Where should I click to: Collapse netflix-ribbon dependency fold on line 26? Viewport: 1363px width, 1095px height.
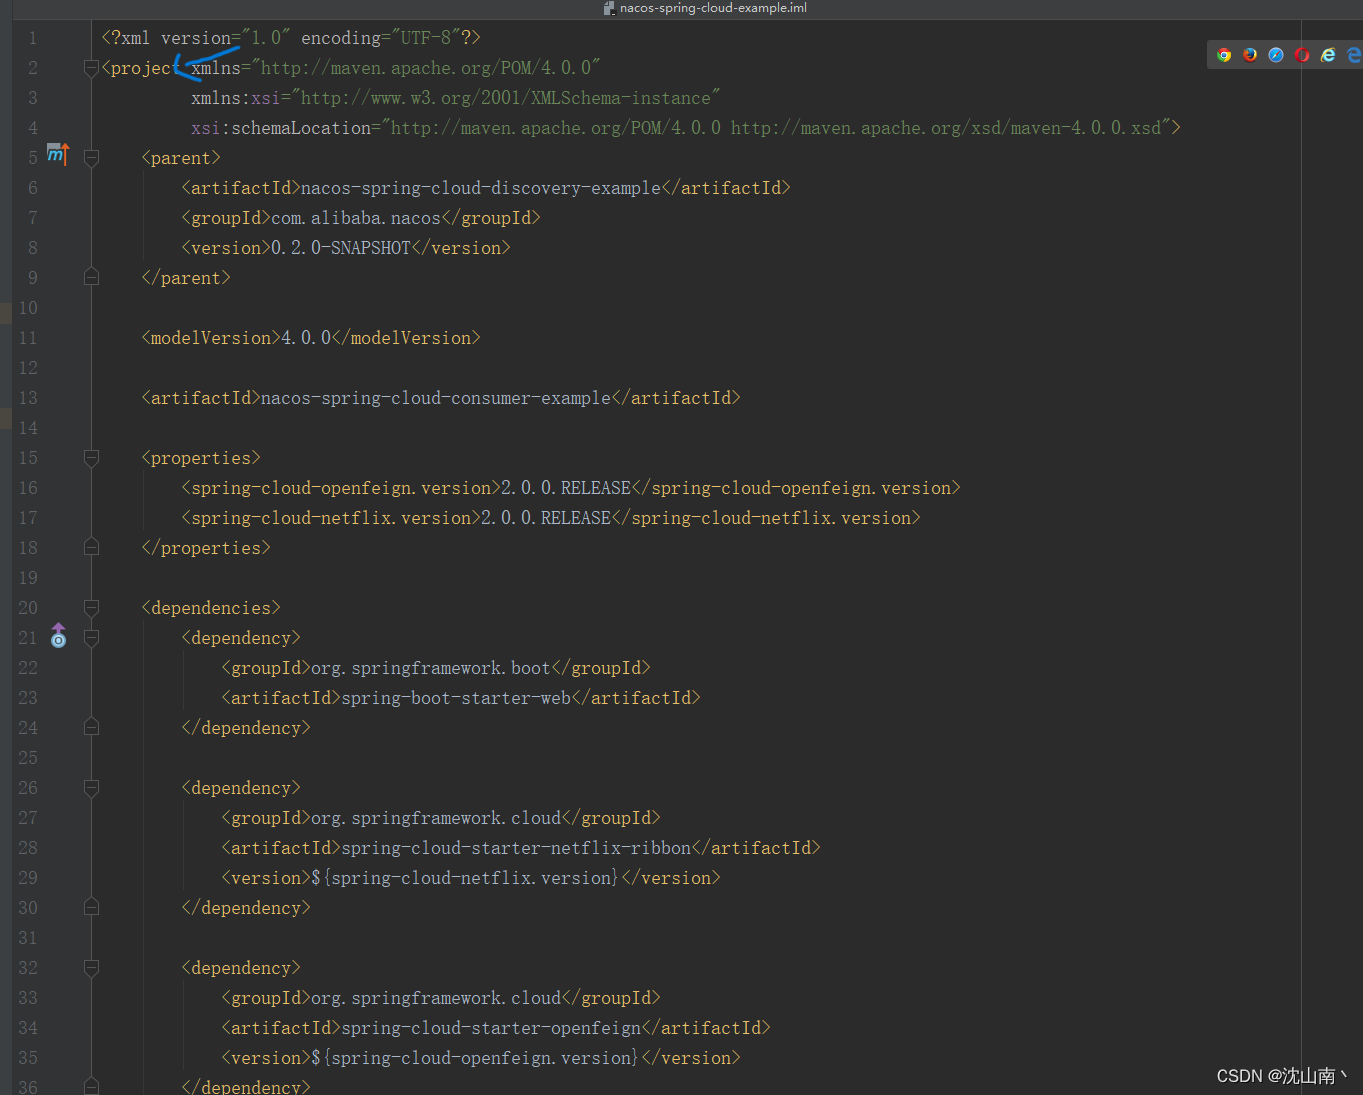[x=91, y=788]
